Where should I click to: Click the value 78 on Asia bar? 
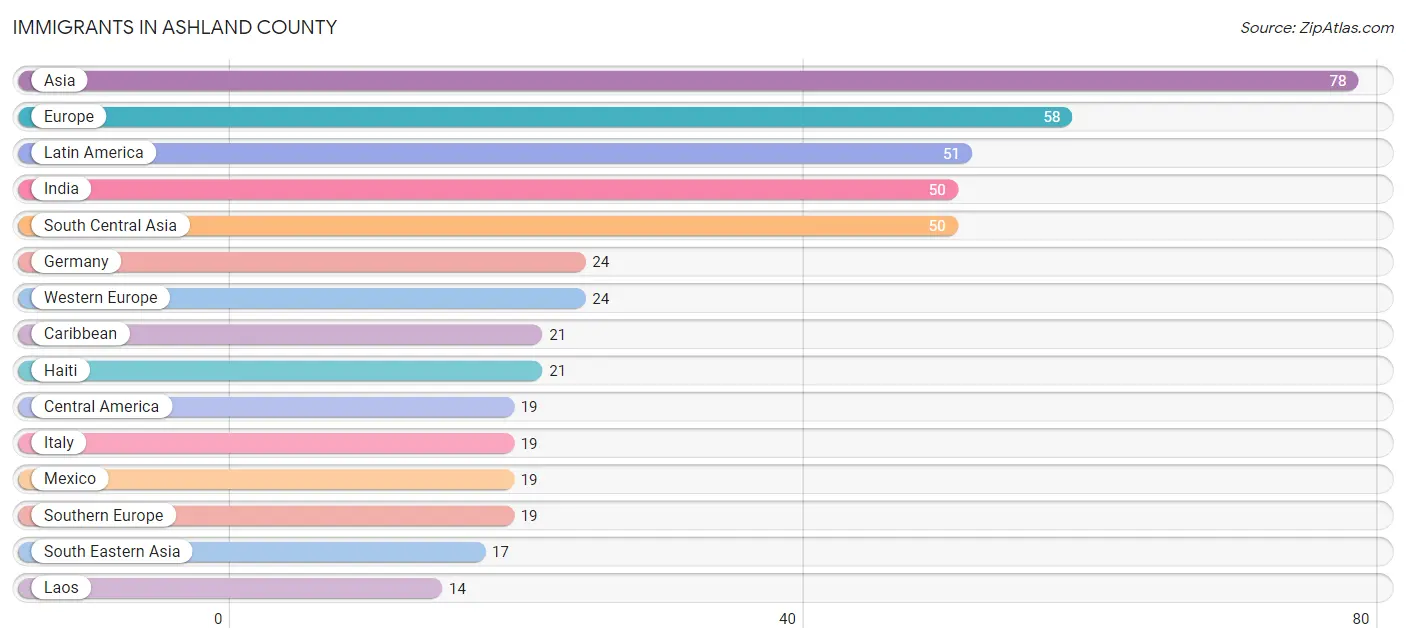coord(1338,81)
